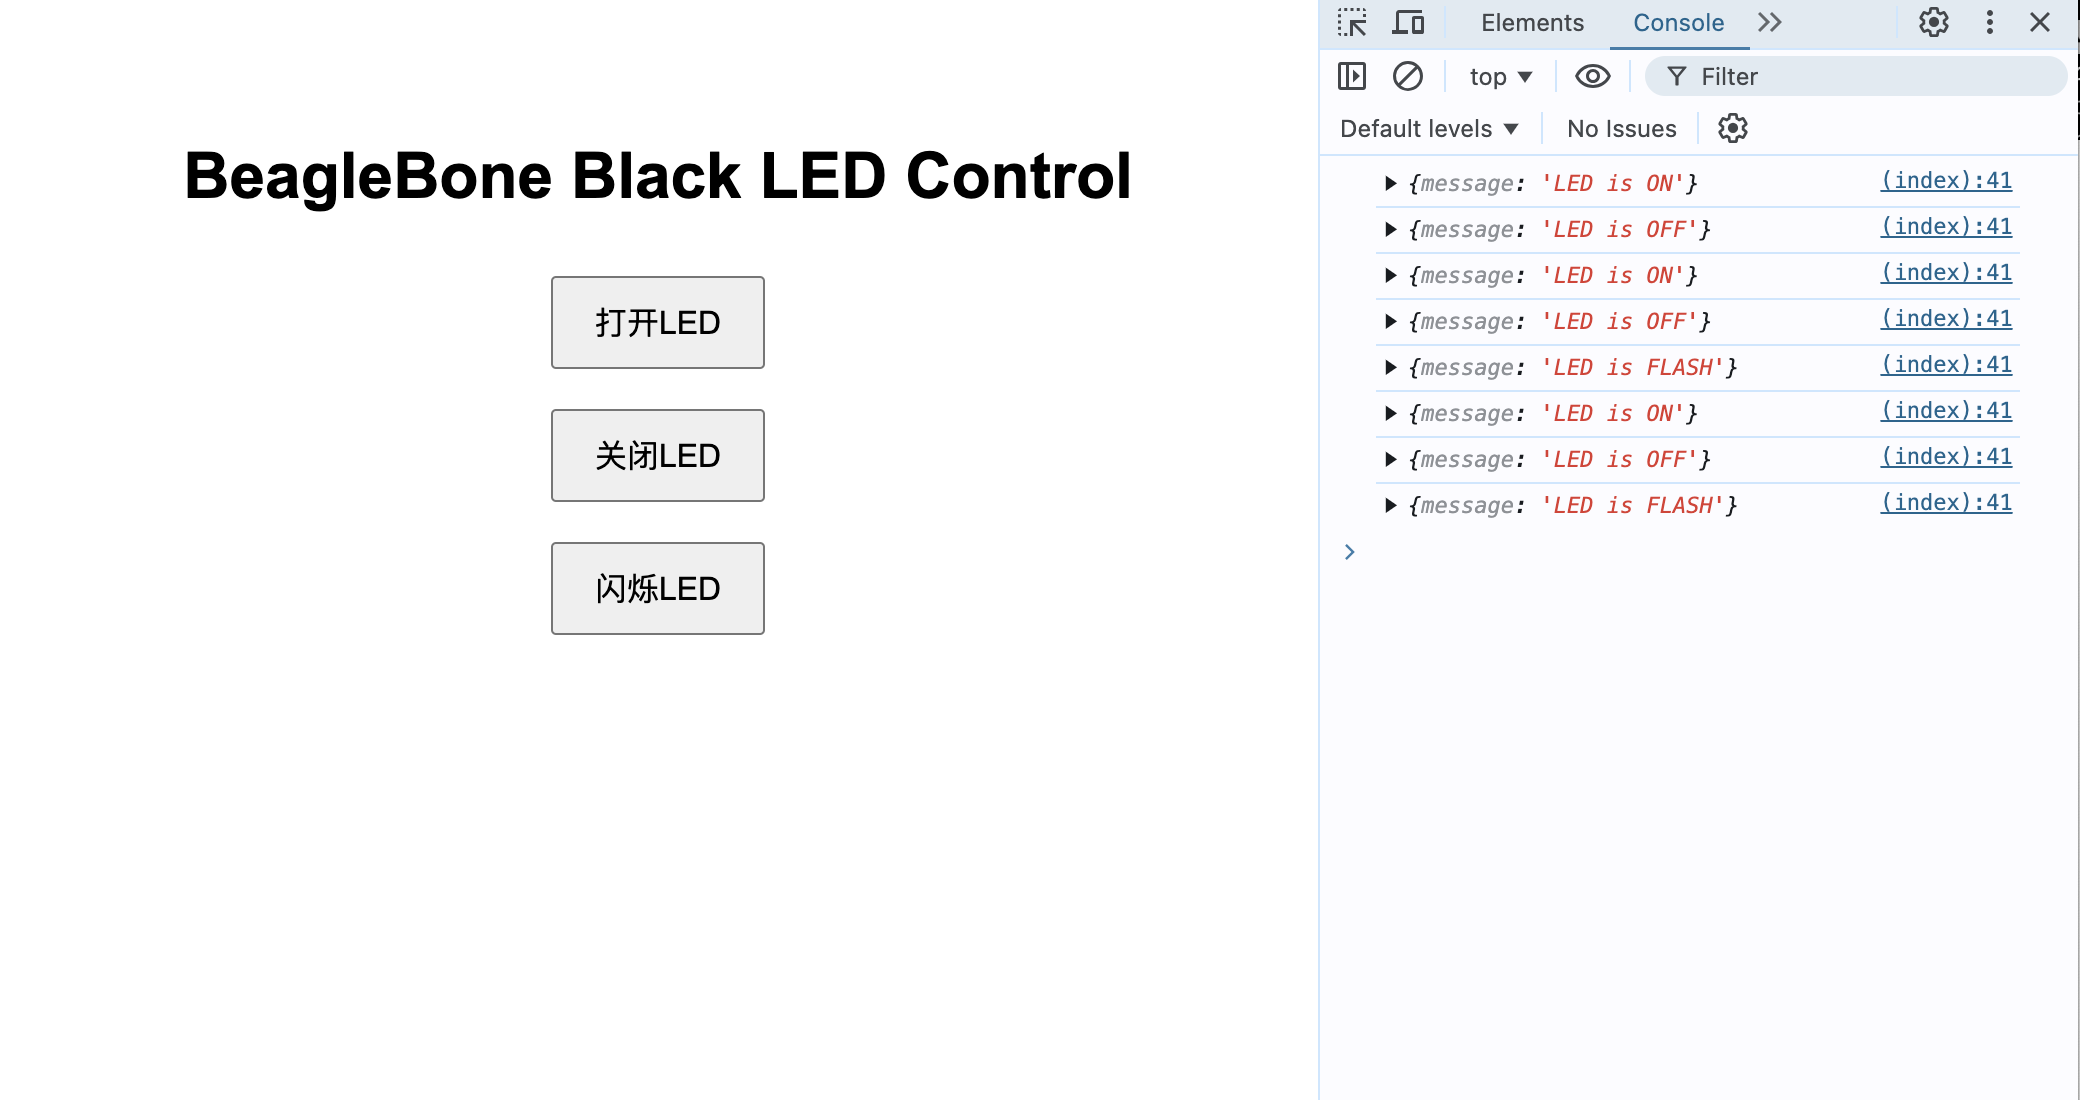Create a live expression with the eye icon
2080x1100 pixels.
(x=1592, y=76)
